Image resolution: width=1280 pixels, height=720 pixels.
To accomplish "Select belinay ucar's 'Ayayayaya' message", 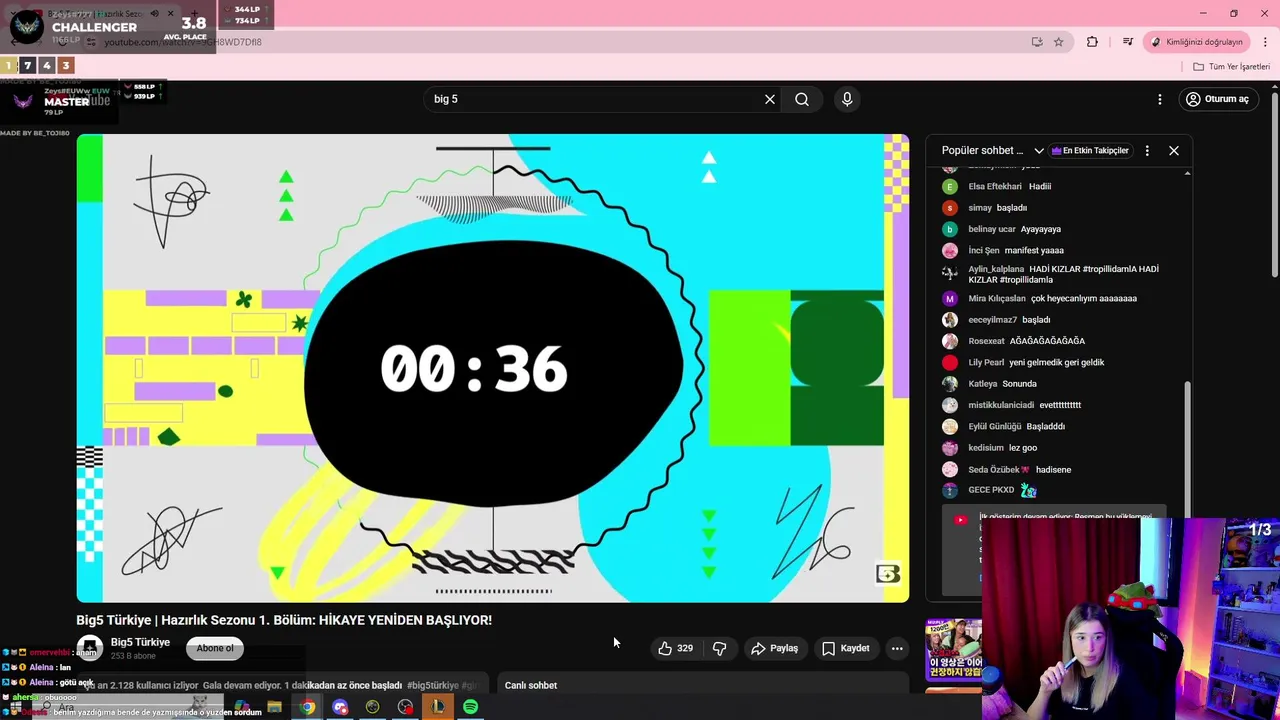I will coord(1058,229).
